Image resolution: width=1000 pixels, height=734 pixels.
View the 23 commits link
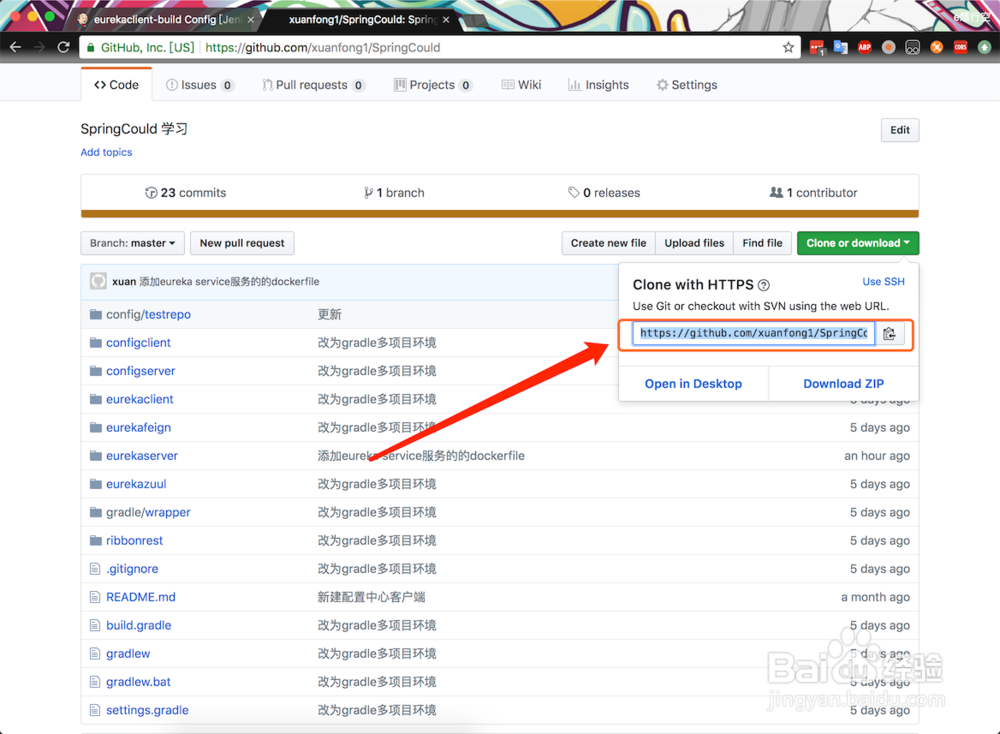[x=186, y=193]
